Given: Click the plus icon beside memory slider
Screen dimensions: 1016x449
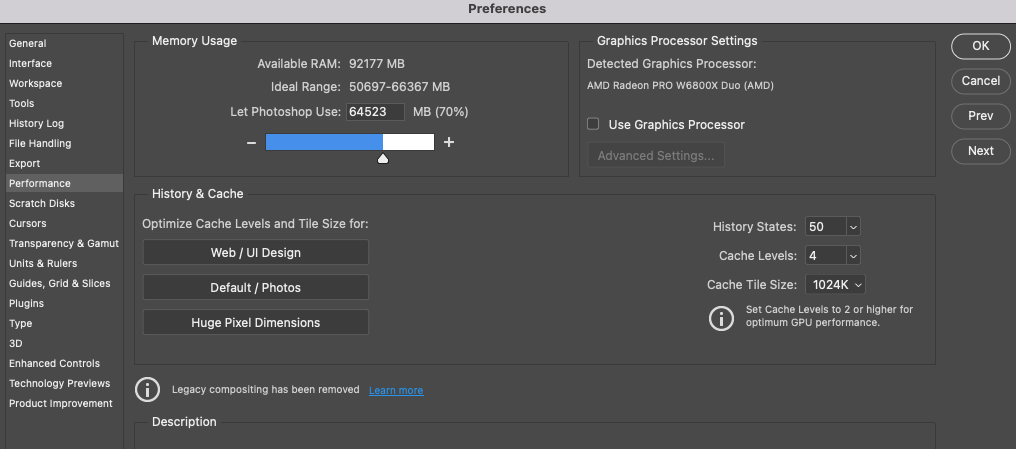Looking at the screenshot, I should 449,143.
